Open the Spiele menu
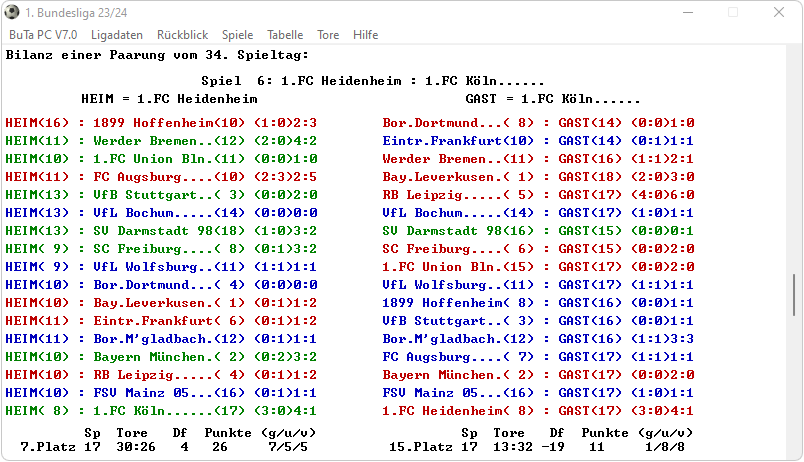 coord(237,35)
